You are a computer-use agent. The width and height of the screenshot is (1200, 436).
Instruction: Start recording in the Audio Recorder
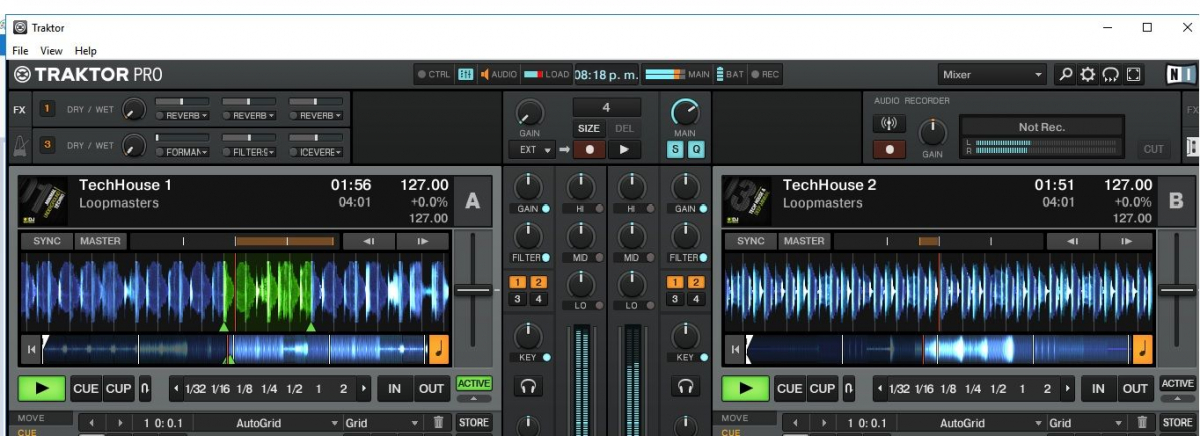pyautogui.click(x=888, y=149)
